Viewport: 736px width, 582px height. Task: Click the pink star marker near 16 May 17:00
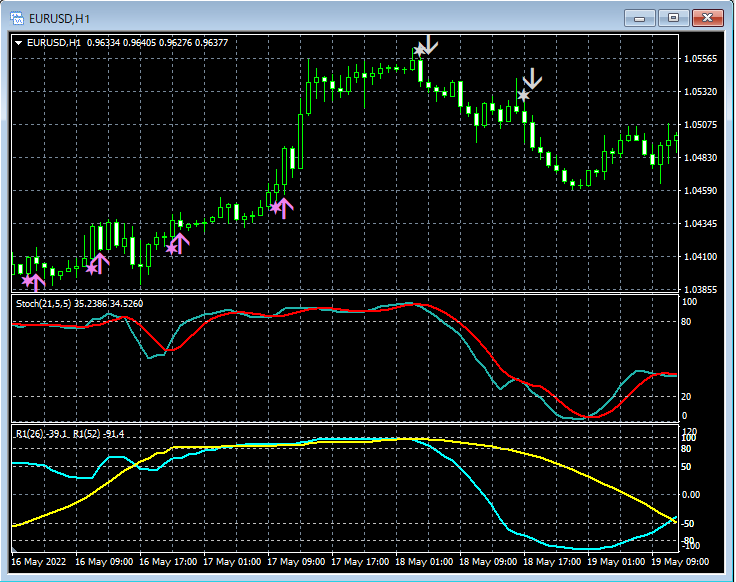pos(172,248)
